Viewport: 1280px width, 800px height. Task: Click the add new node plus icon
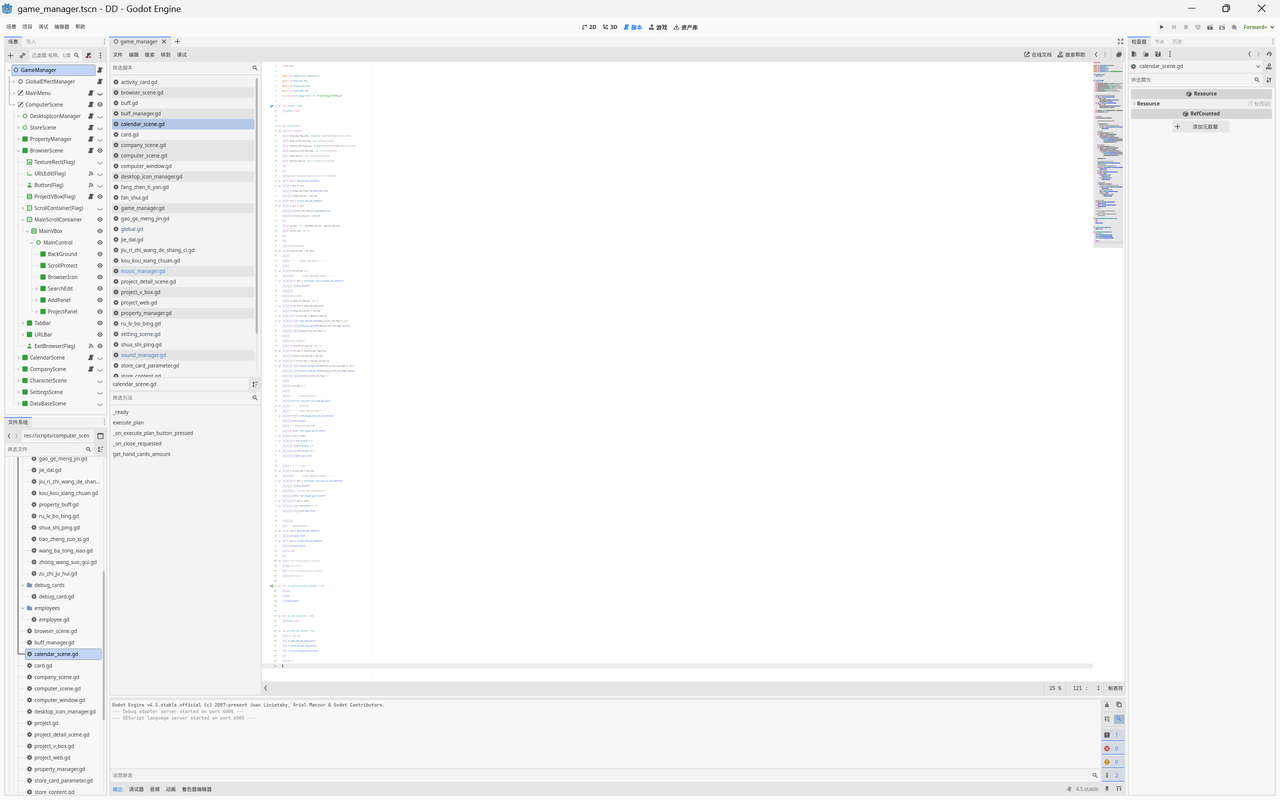pos(11,56)
